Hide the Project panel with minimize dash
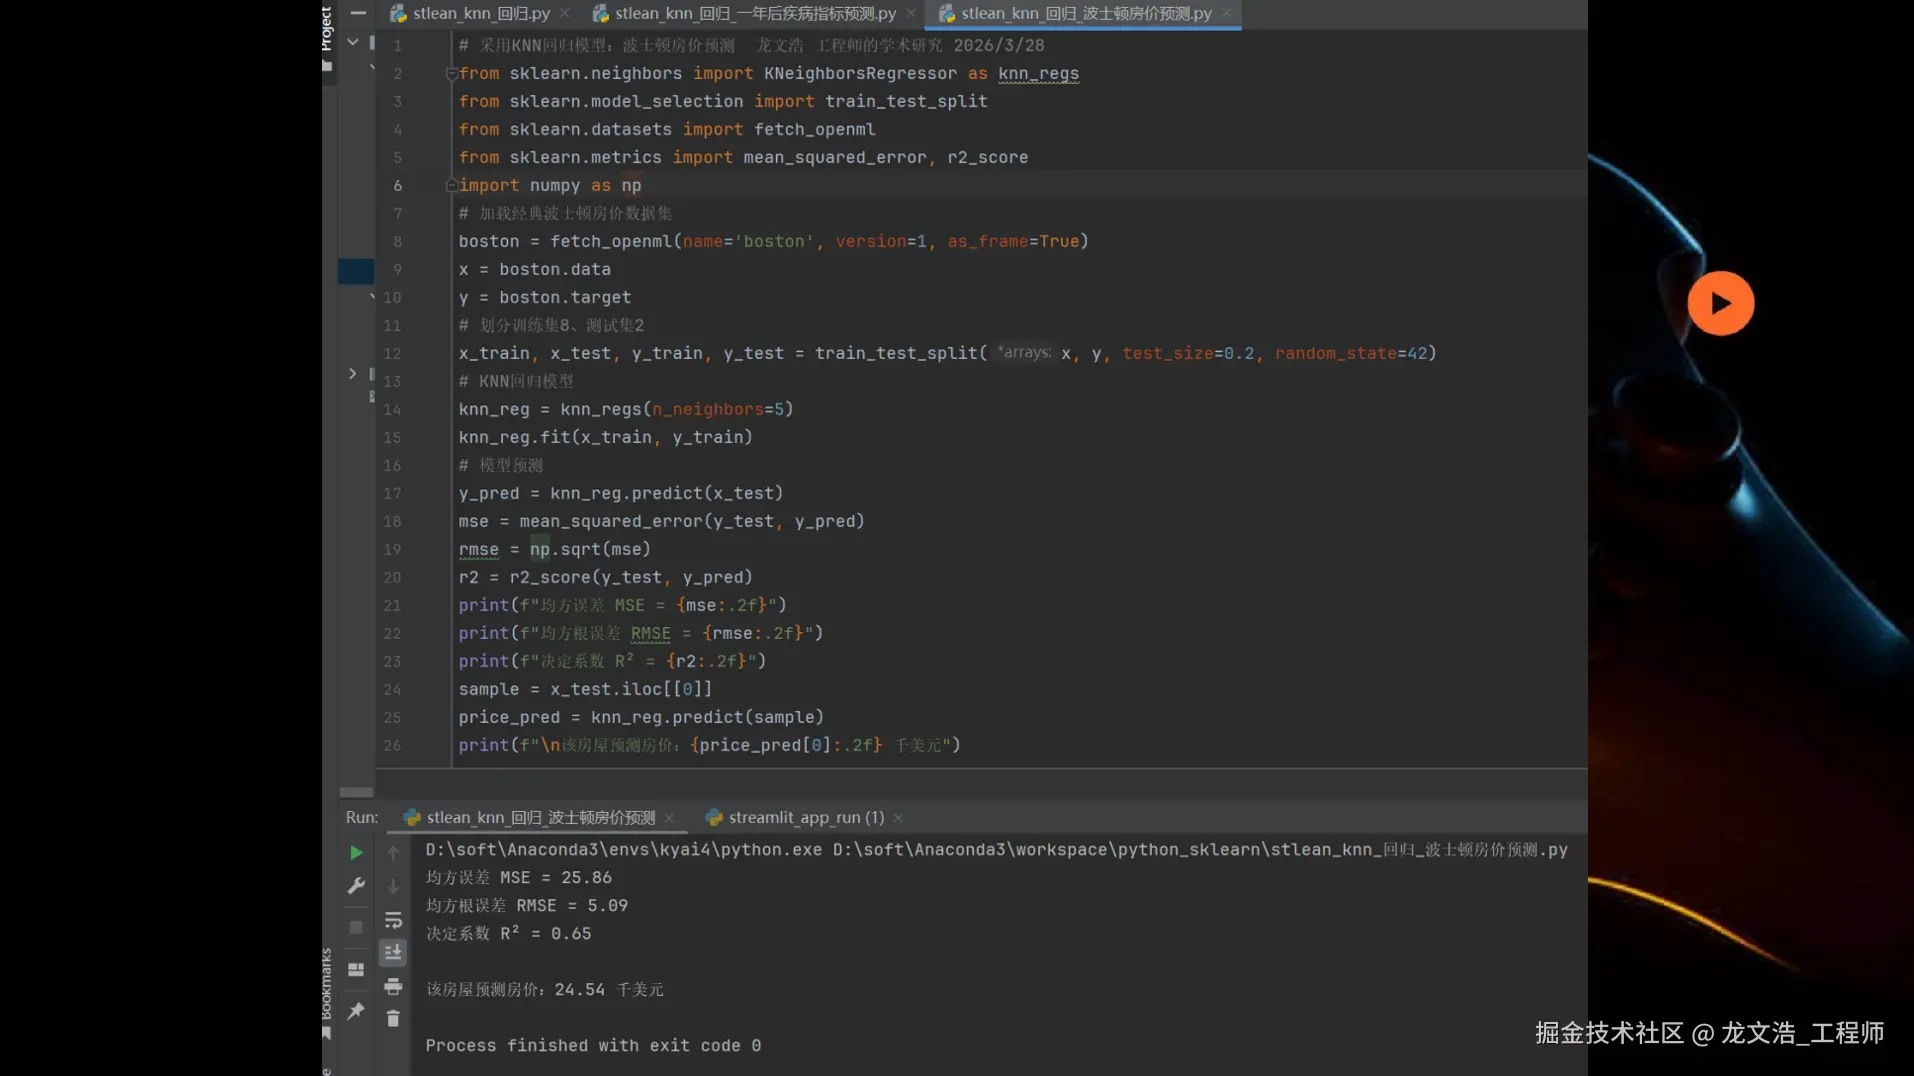Screen dimensions: 1914x1076 tap(358, 13)
